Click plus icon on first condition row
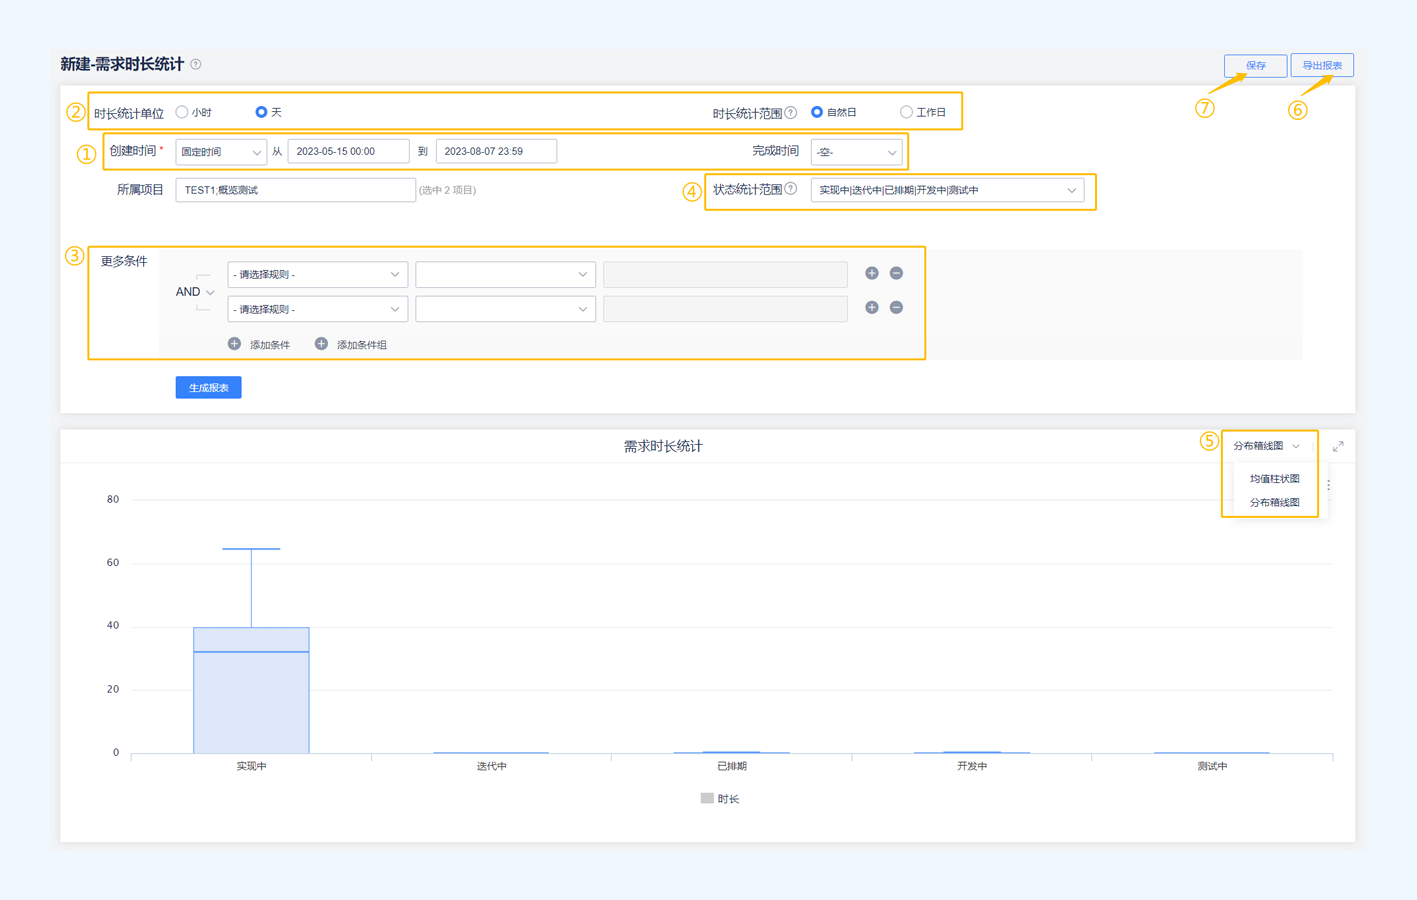This screenshot has height=900, width=1417. pyautogui.click(x=872, y=273)
